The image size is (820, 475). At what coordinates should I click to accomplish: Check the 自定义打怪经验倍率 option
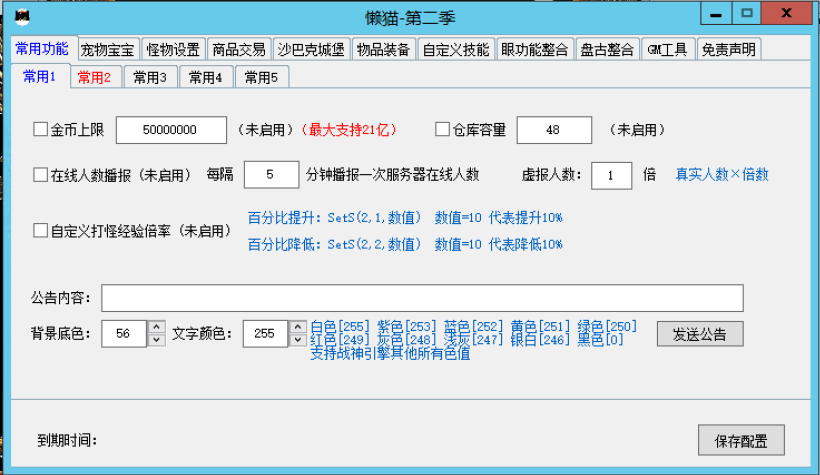(41, 231)
